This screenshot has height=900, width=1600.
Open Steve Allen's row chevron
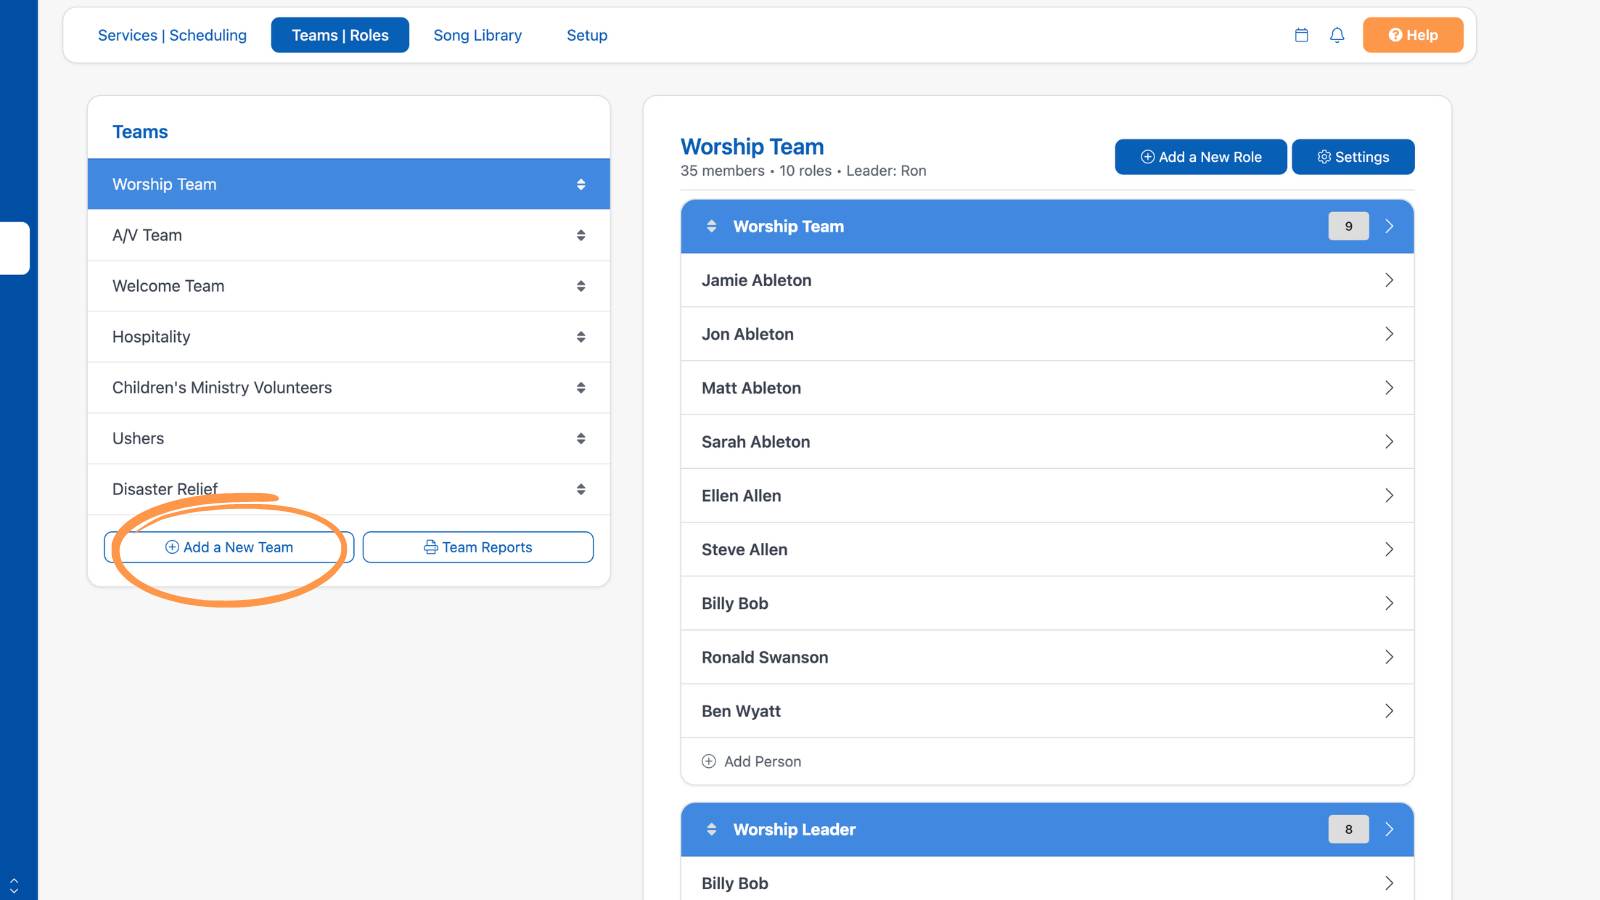pos(1389,549)
